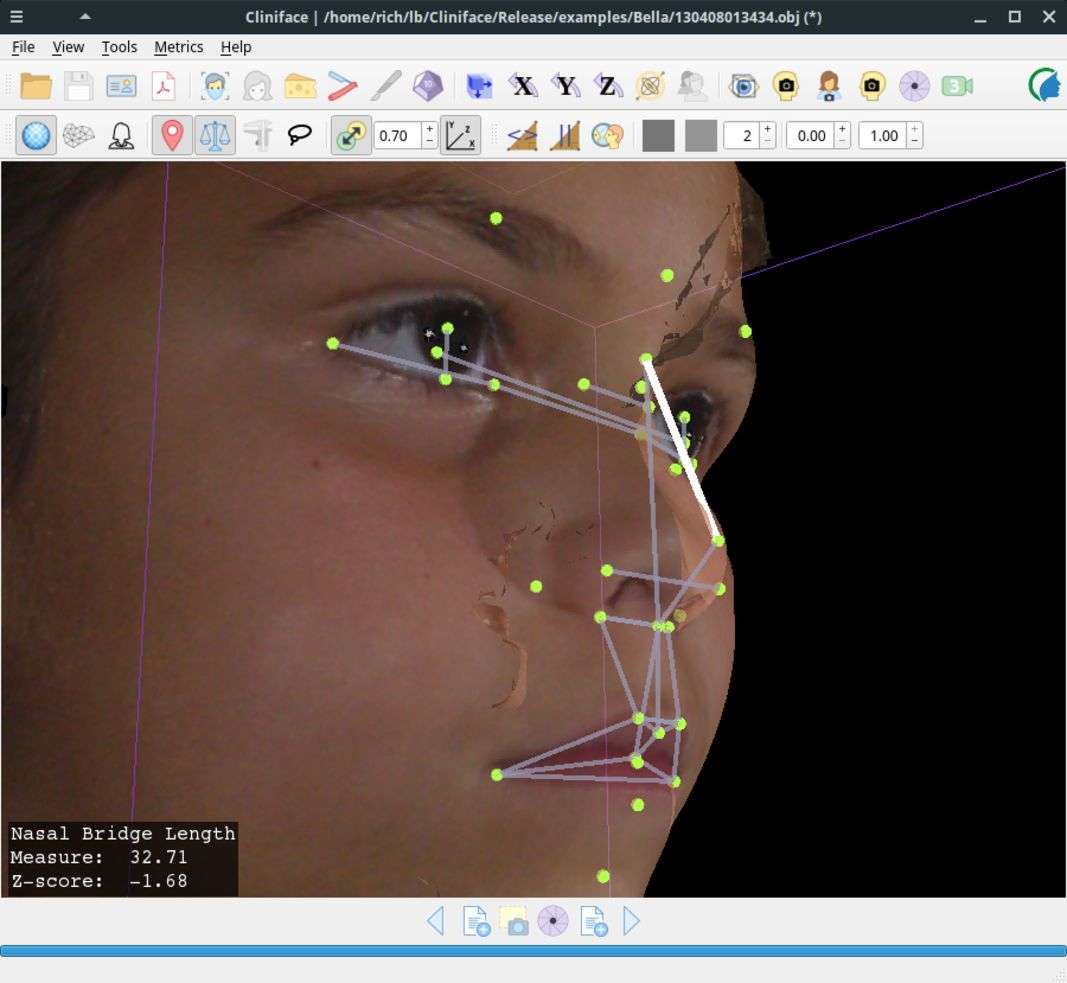Click the PDF report export icon

click(163, 86)
